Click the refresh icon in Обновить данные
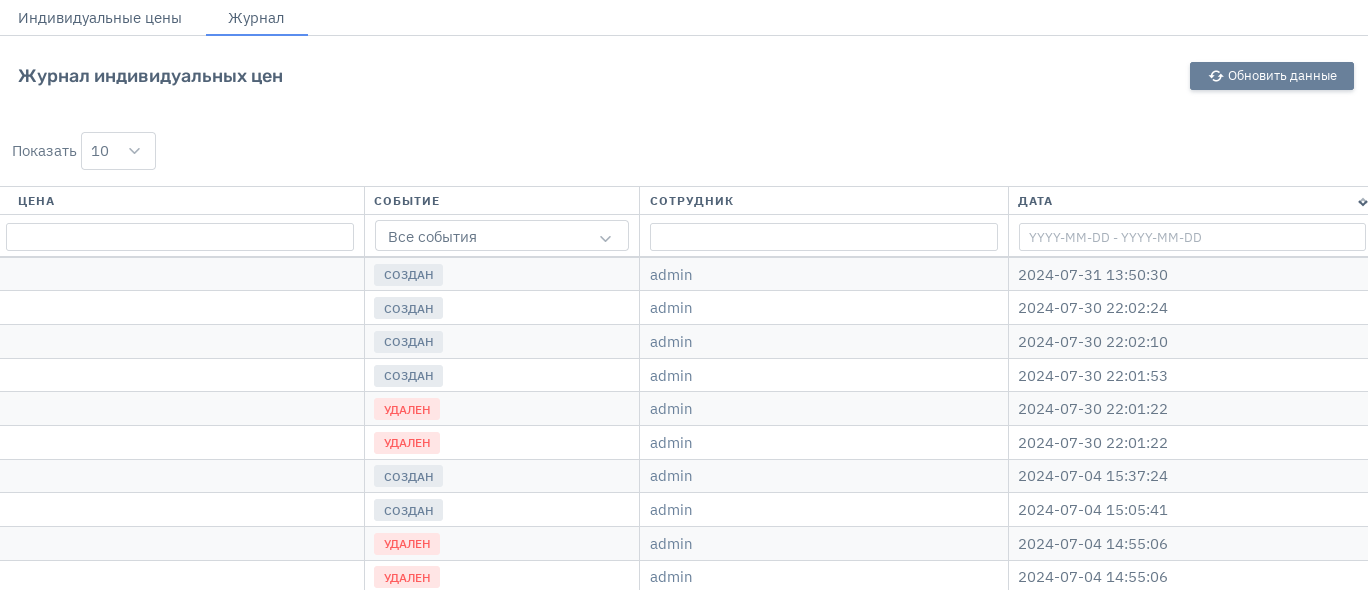The image size is (1368, 590). point(1215,76)
